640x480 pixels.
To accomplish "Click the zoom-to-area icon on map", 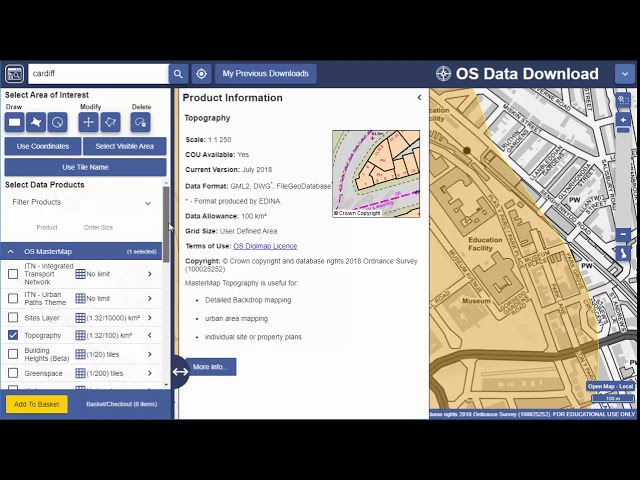I will tap(623, 100).
